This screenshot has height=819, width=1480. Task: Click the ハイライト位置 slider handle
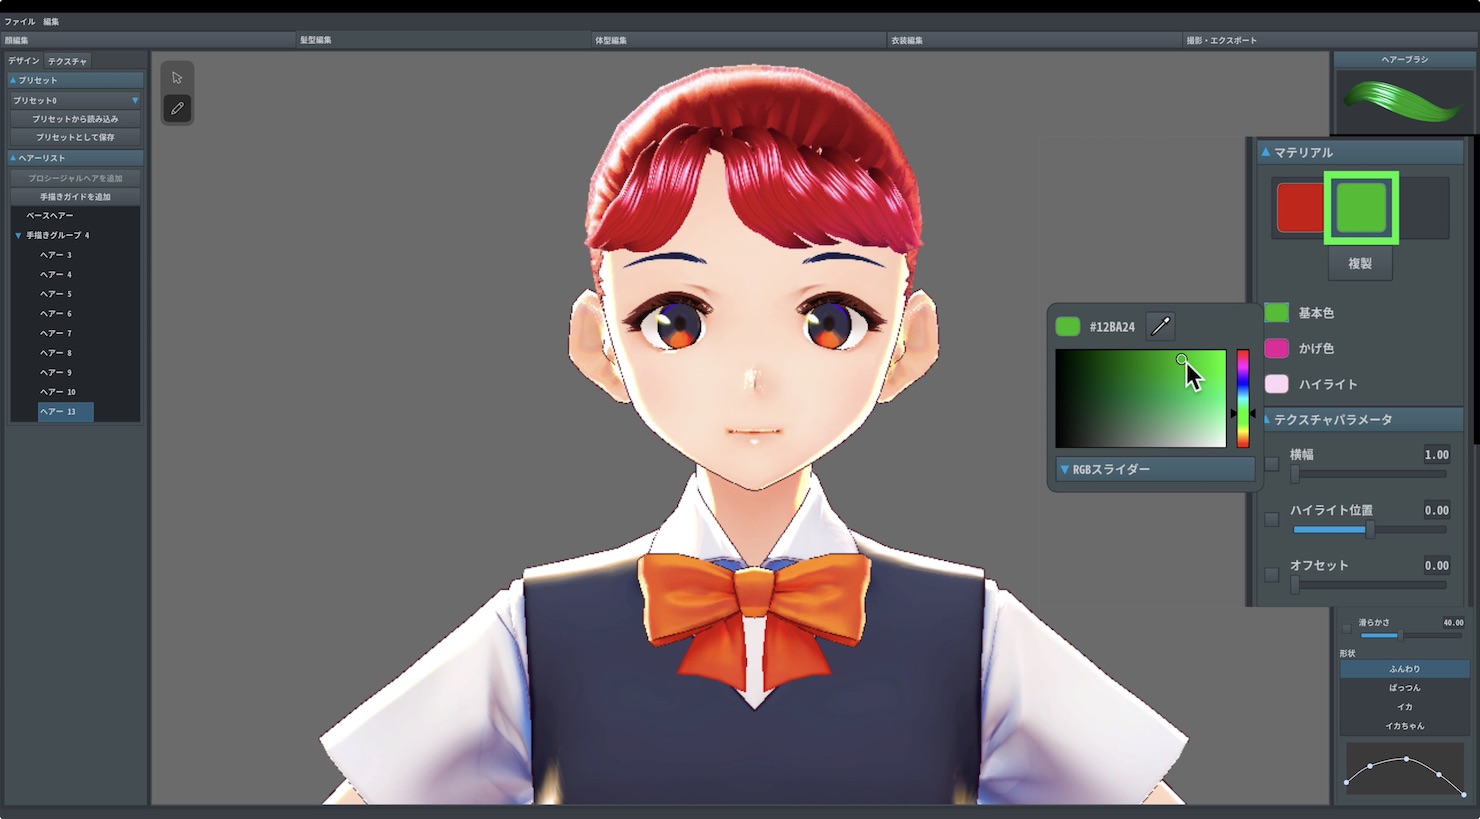(1370, 530)
